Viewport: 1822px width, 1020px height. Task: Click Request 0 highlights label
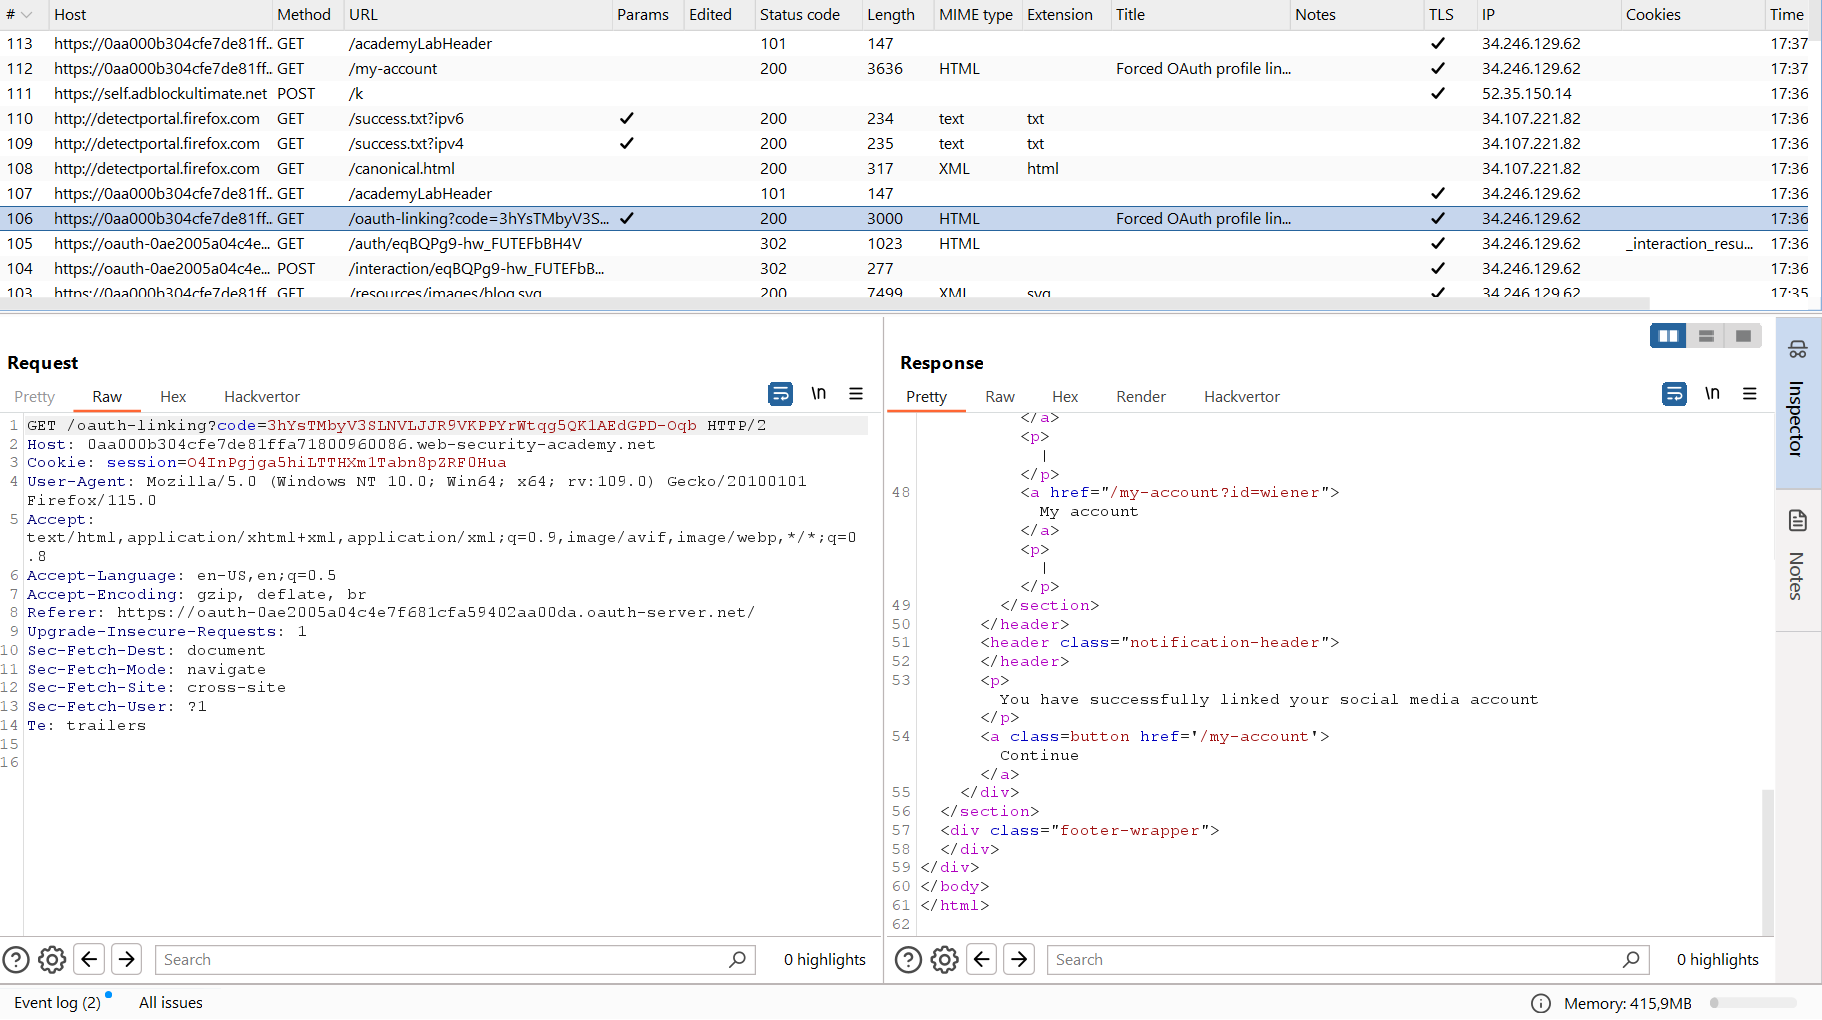tap(825, 960)
